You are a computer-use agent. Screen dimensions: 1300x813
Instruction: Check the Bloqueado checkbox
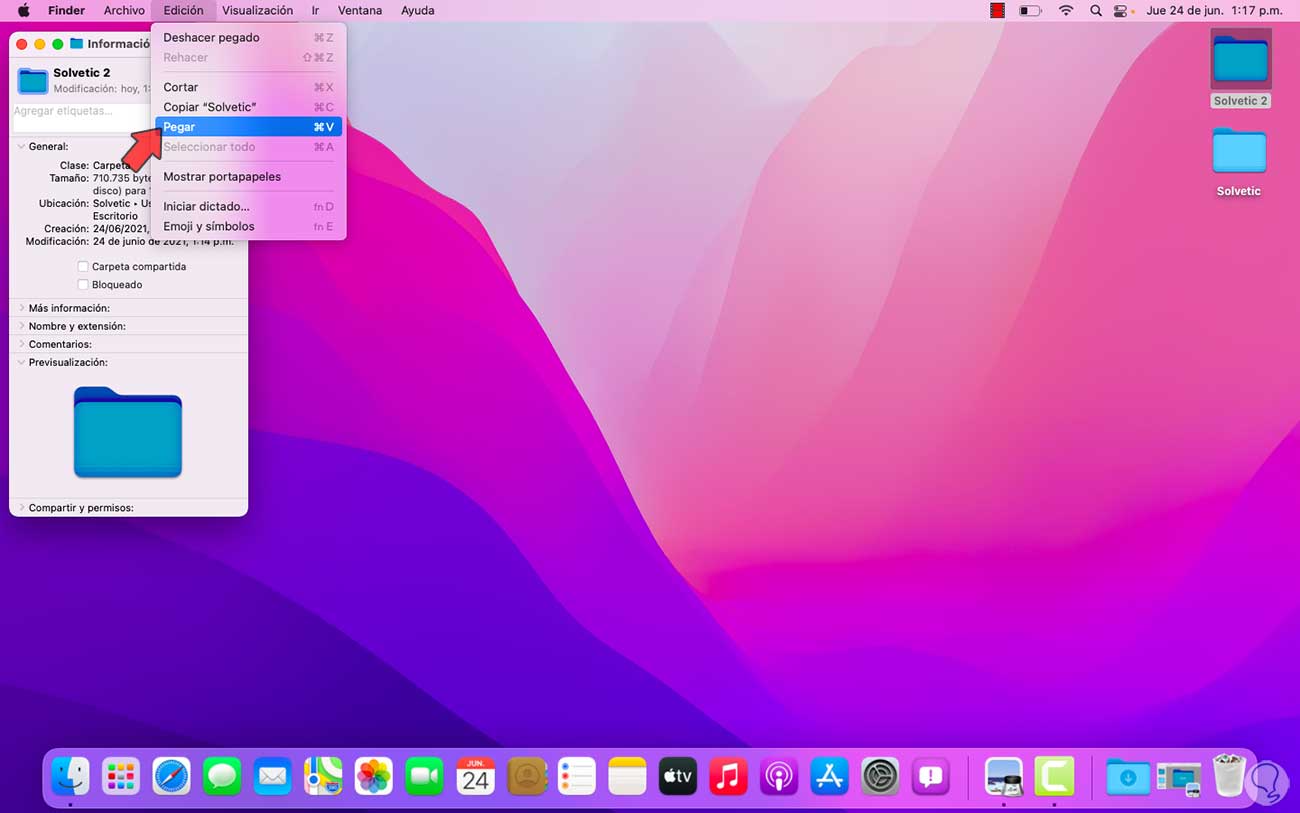point(83,285)
